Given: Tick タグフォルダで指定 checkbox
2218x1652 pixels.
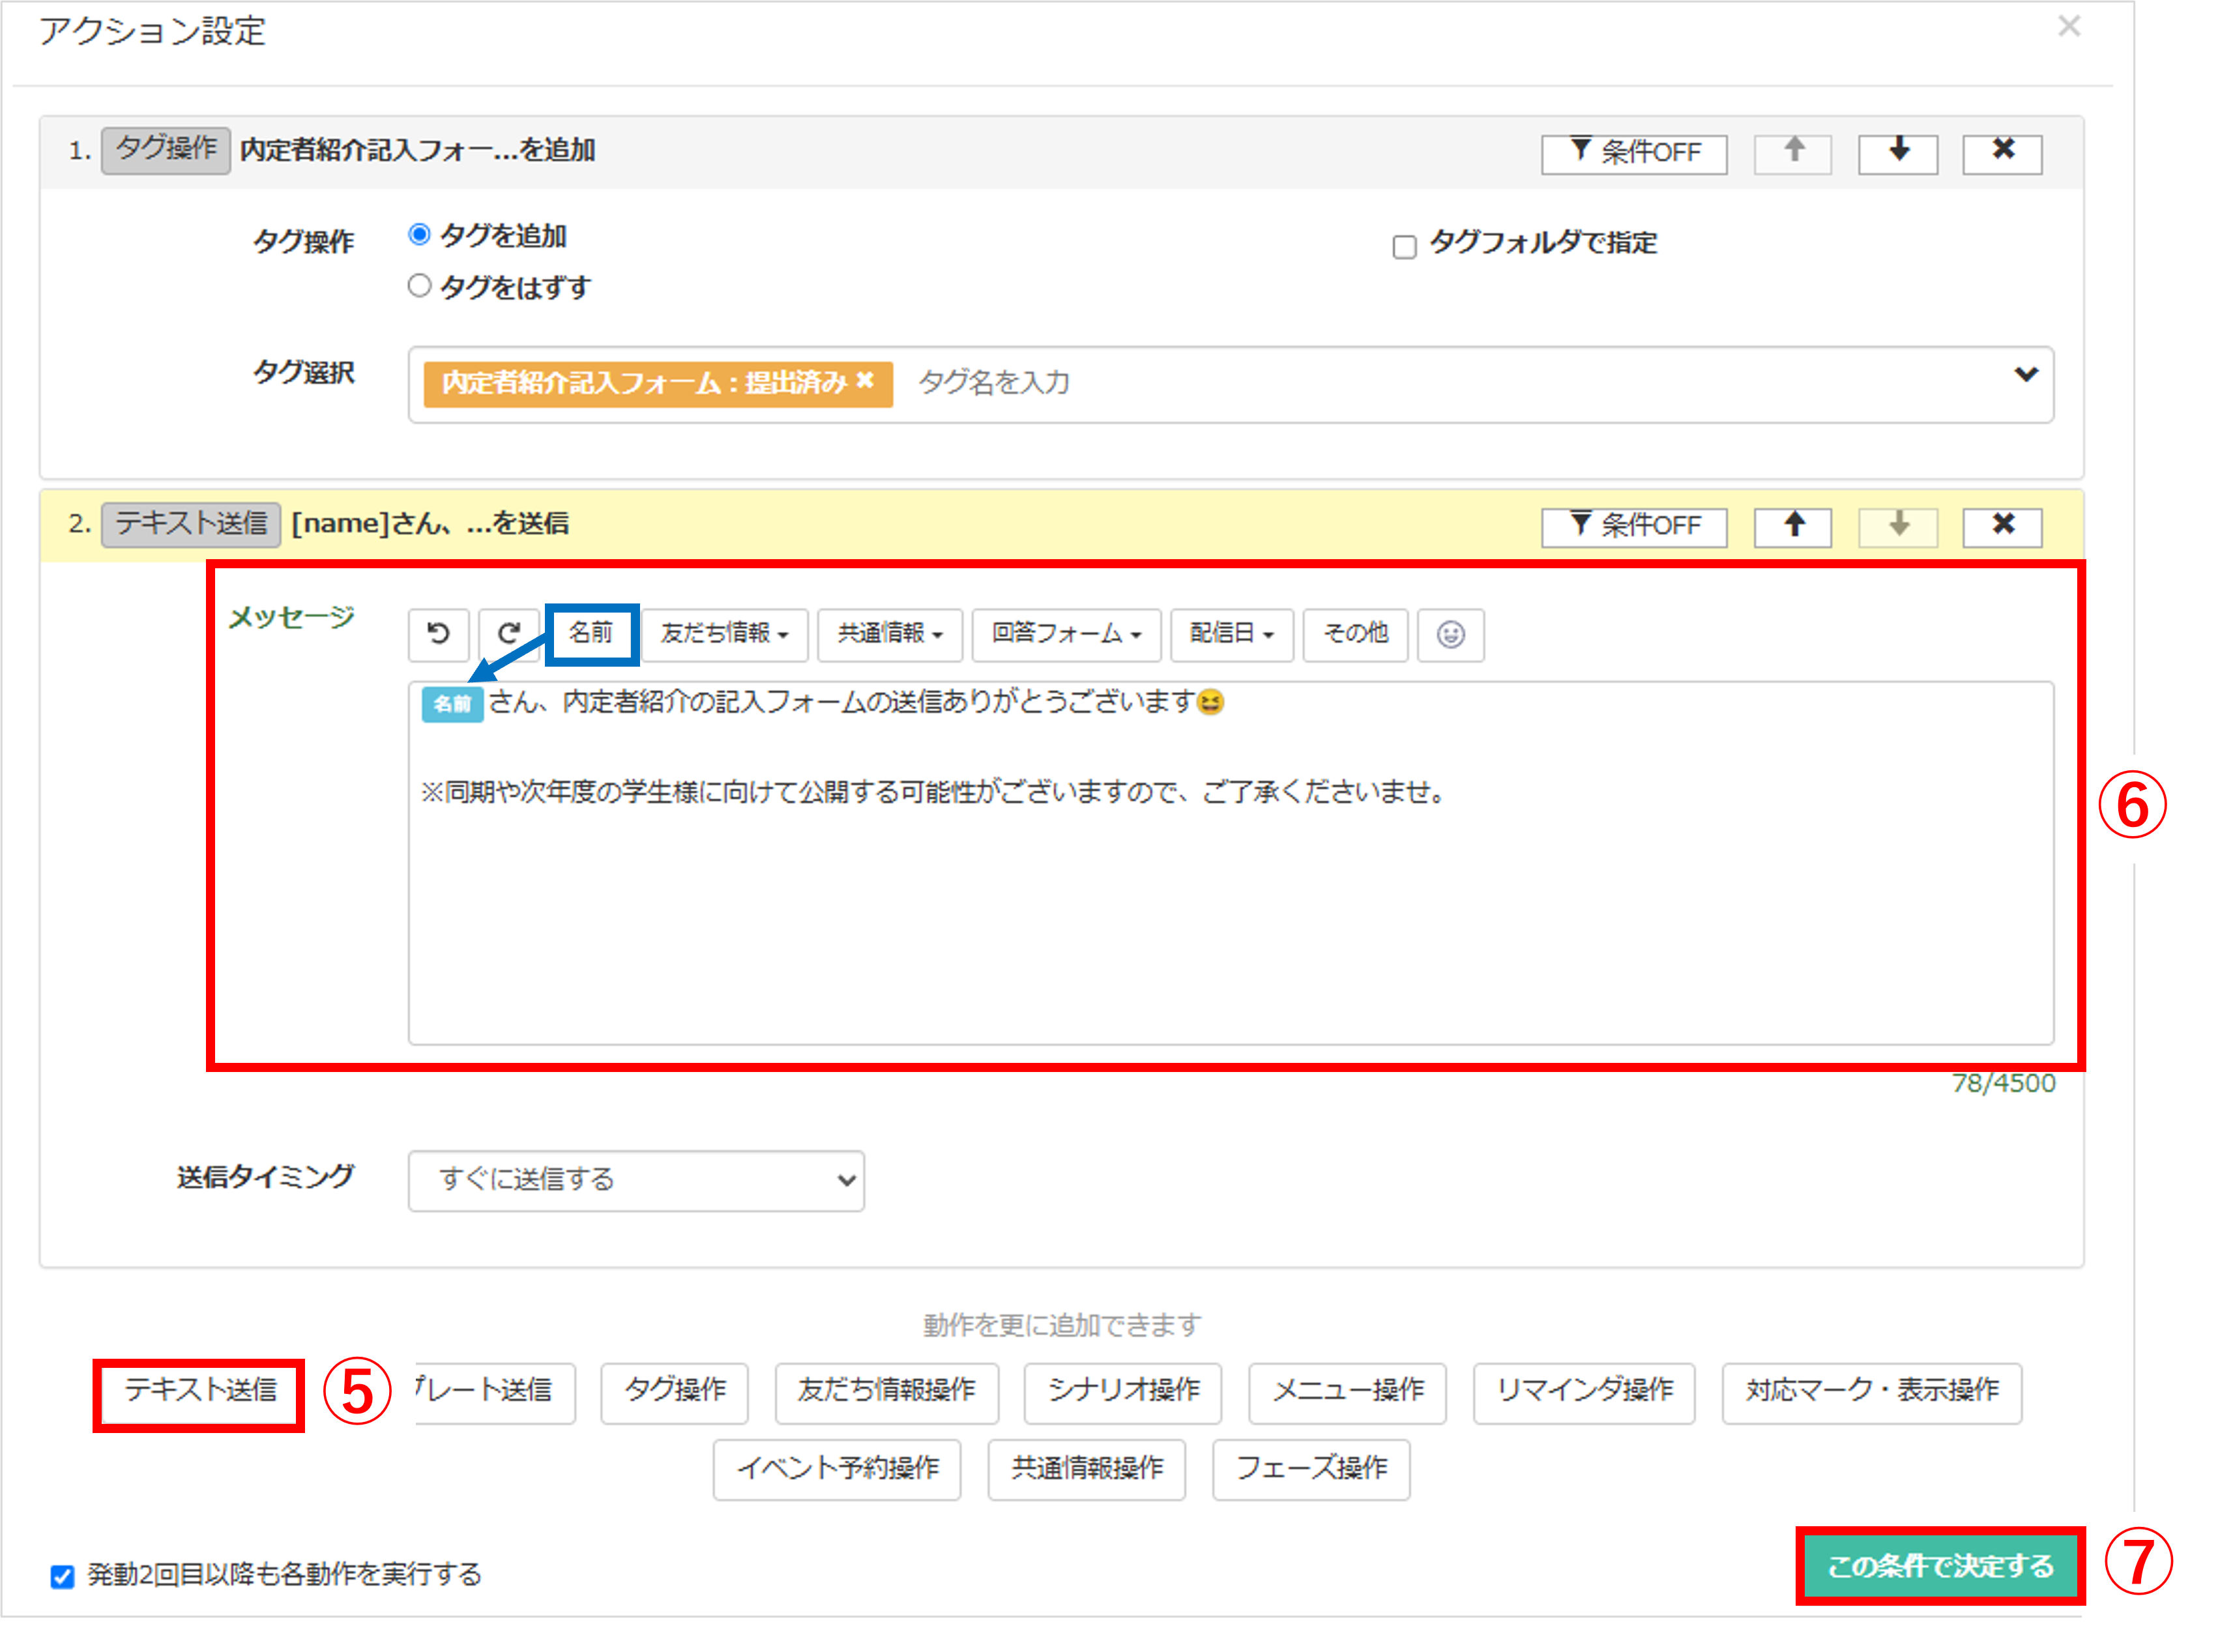Looking at the screenshot, I should click(x=1404, y=246).
